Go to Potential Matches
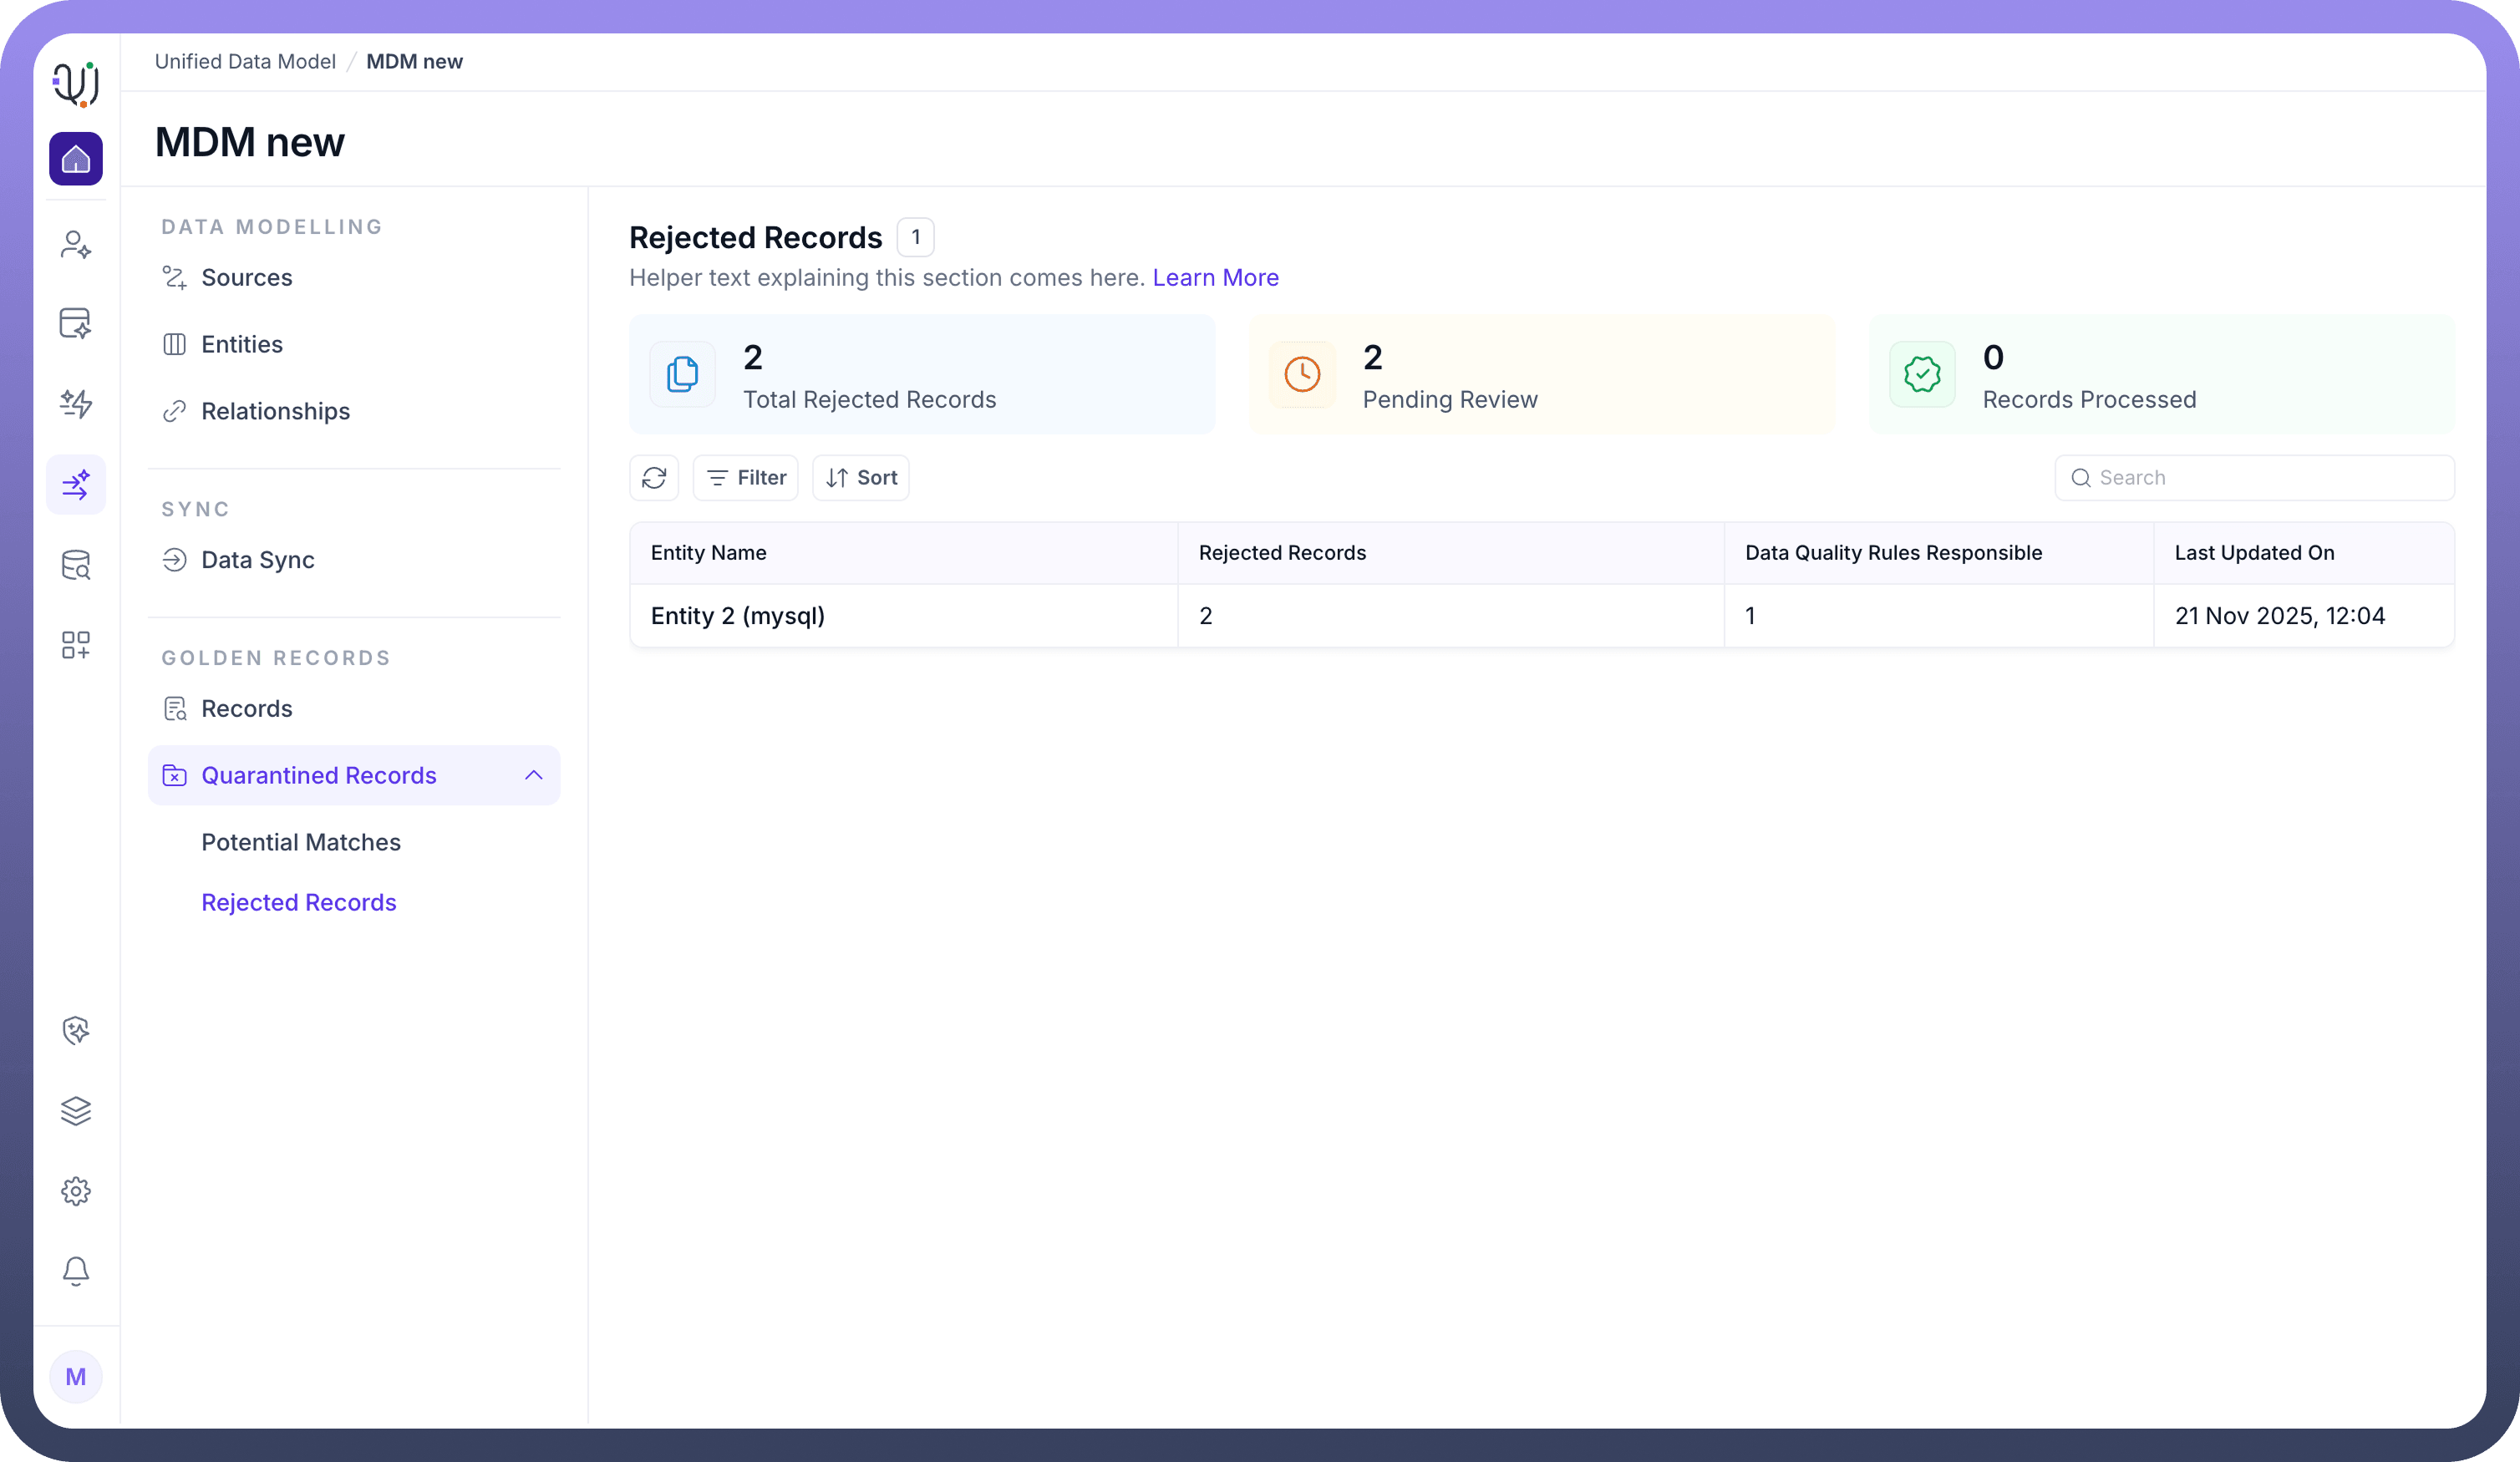The image size is (2520, 1462). click(x=301, y=842)
